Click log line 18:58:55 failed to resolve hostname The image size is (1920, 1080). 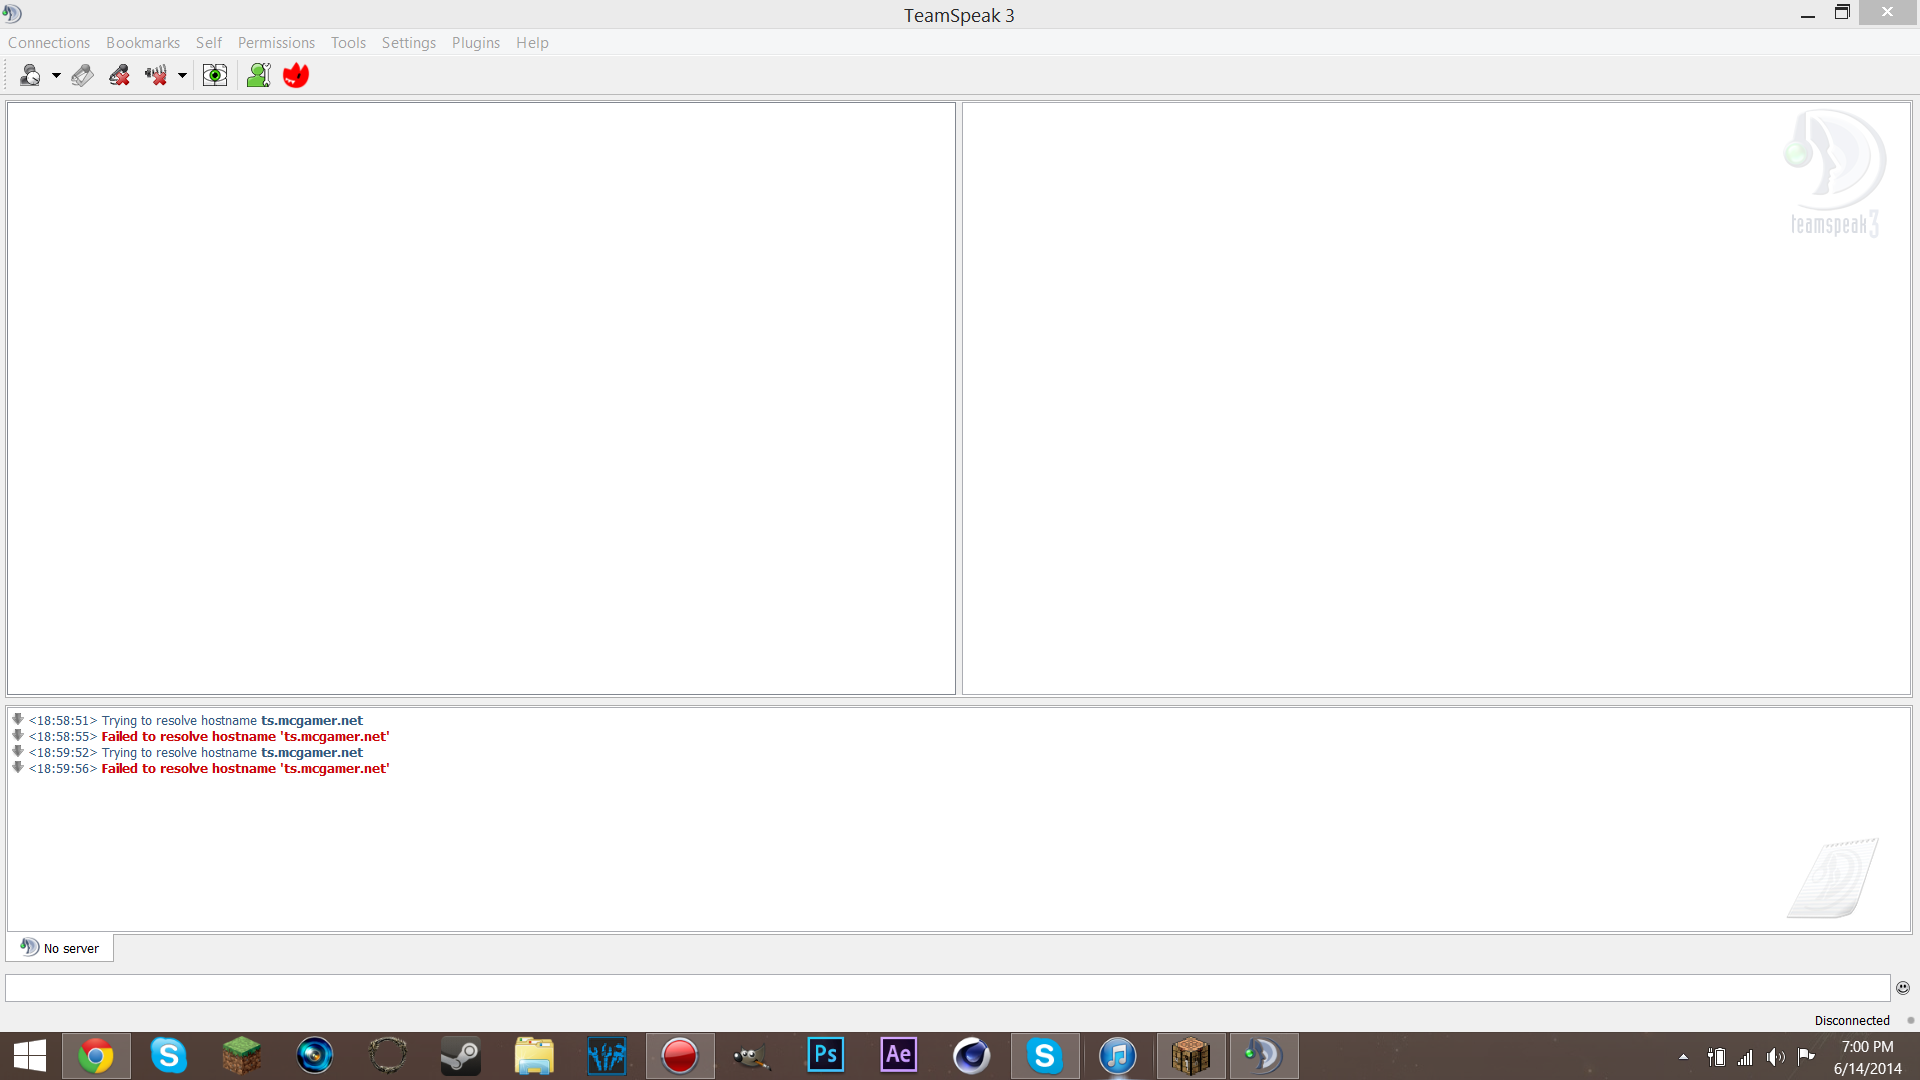(x=209, y=737)
